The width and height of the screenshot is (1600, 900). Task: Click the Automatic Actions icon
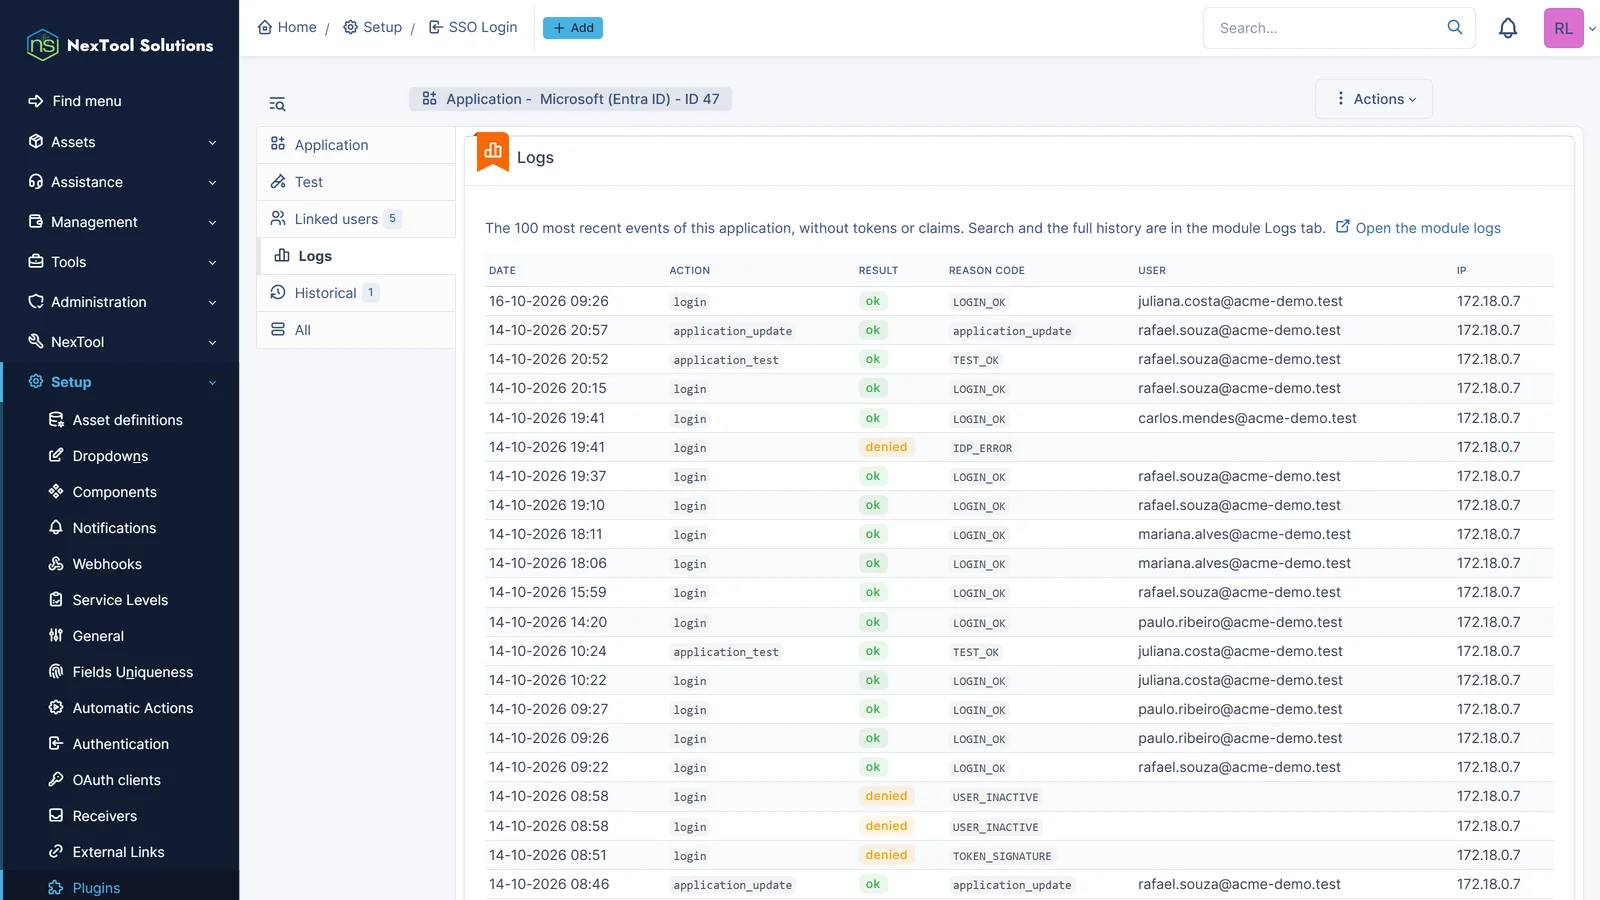56,708
